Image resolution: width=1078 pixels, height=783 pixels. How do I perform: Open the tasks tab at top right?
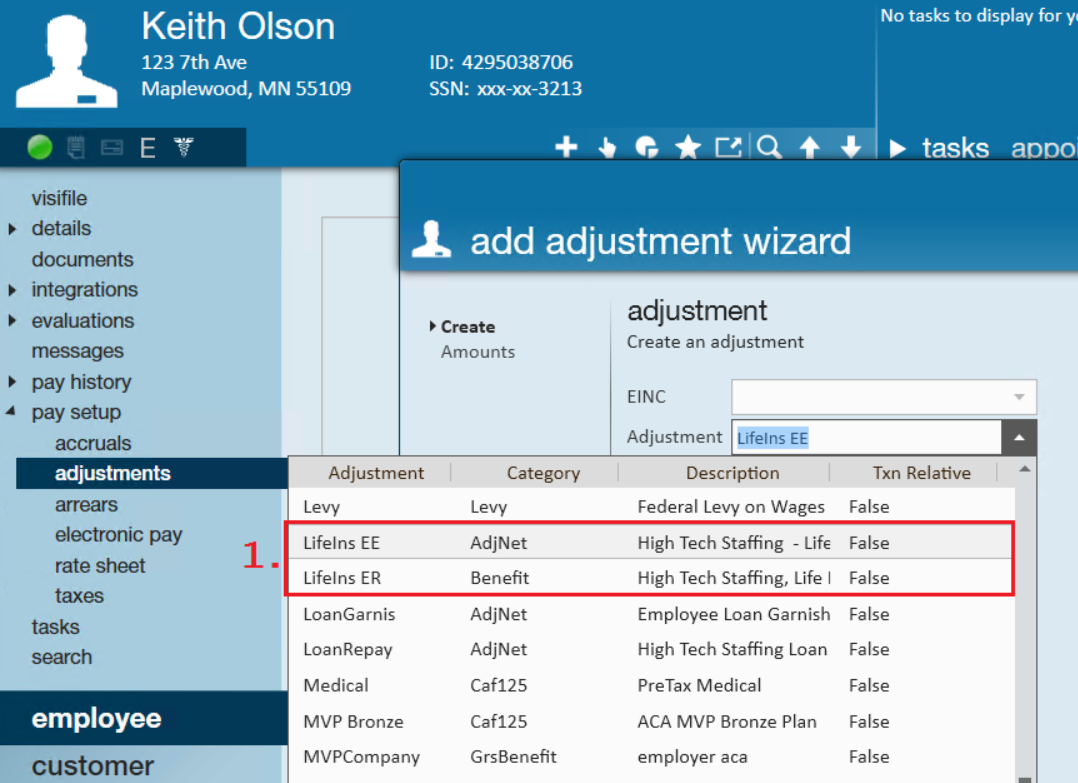point(955,148)
